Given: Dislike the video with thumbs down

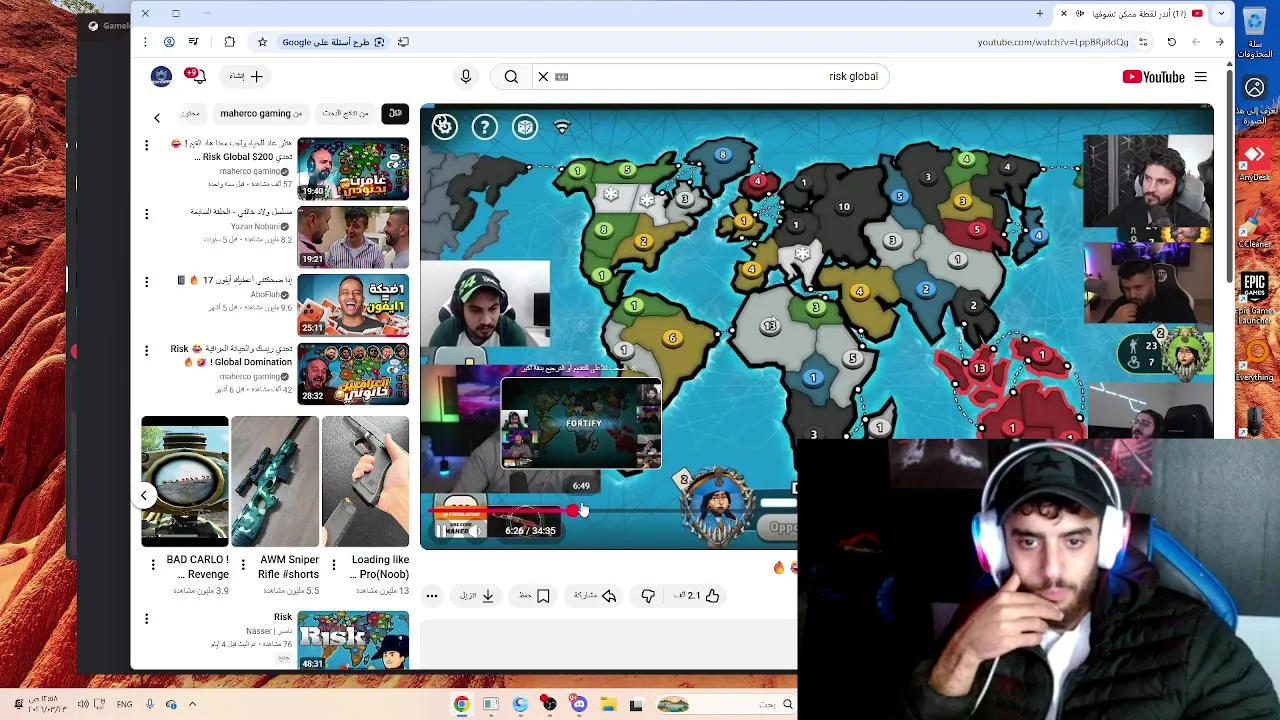Looking at the screenshot, I should [648, 596].
